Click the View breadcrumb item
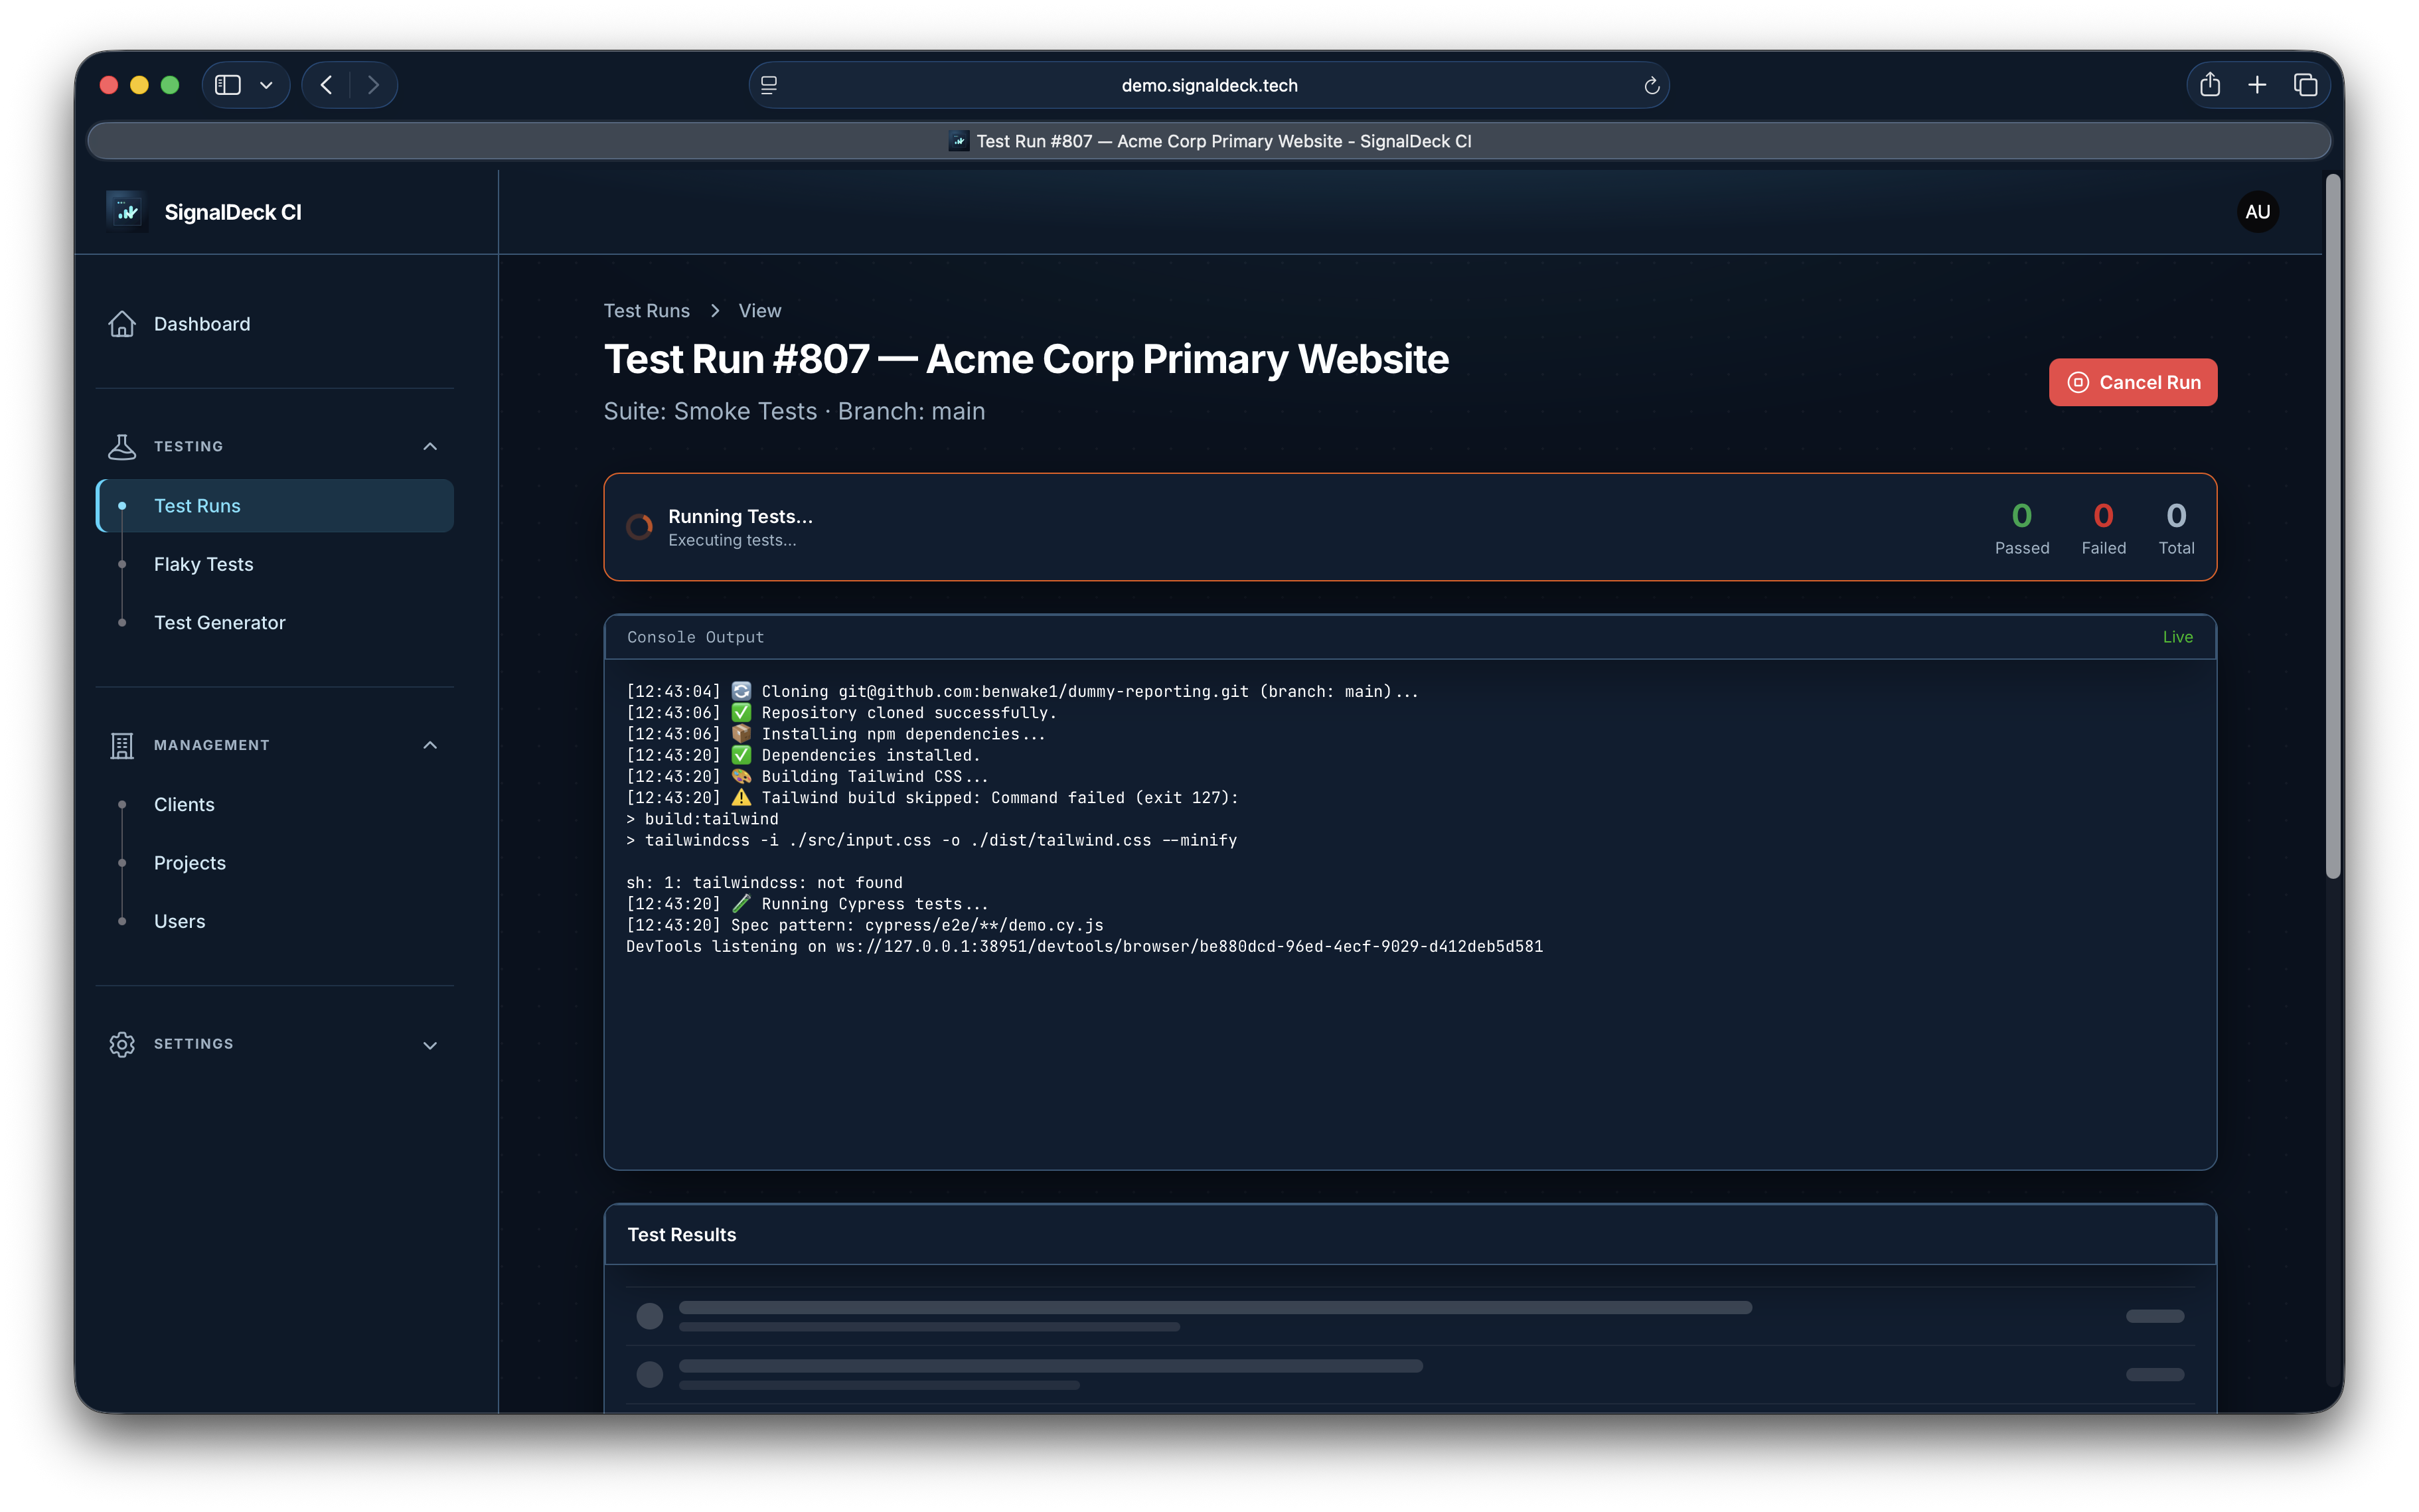The height and width of the screenshot is (1512, 2419). (x=760, y=311)
